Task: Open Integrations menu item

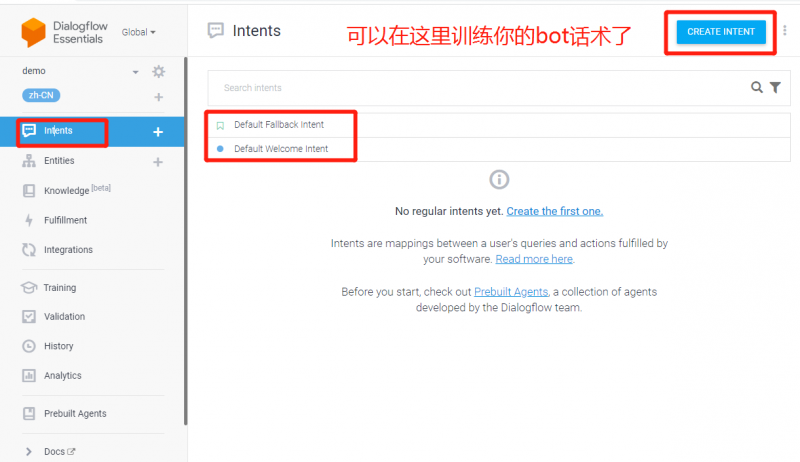Action: pos(68,250)
